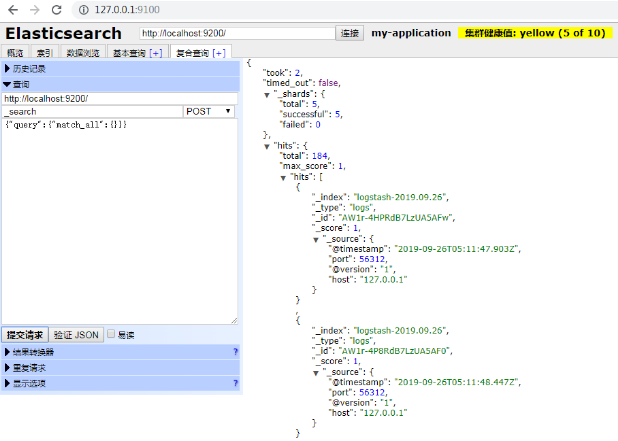Click the yellow cluster health indicator
This screenshot has height=441, width=618.
(535, 33)
